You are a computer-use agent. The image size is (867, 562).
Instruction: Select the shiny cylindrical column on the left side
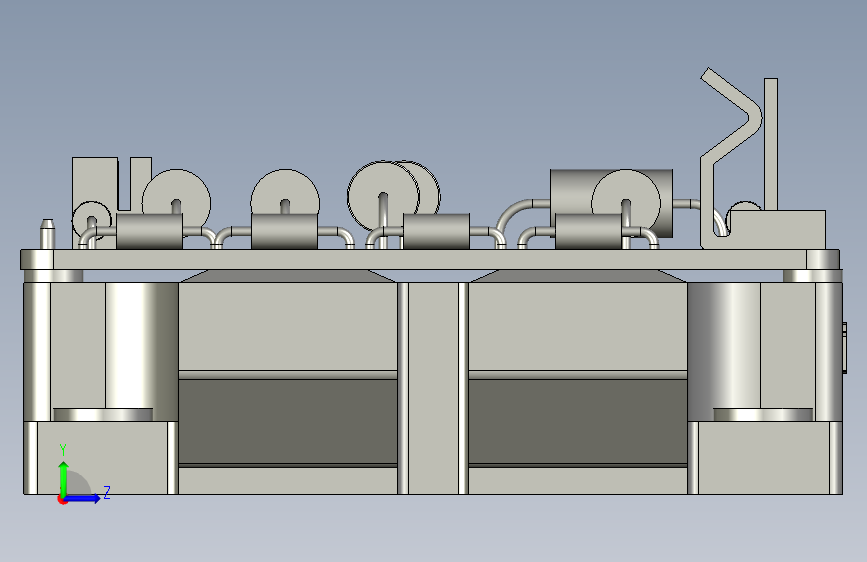pos(141,346)
